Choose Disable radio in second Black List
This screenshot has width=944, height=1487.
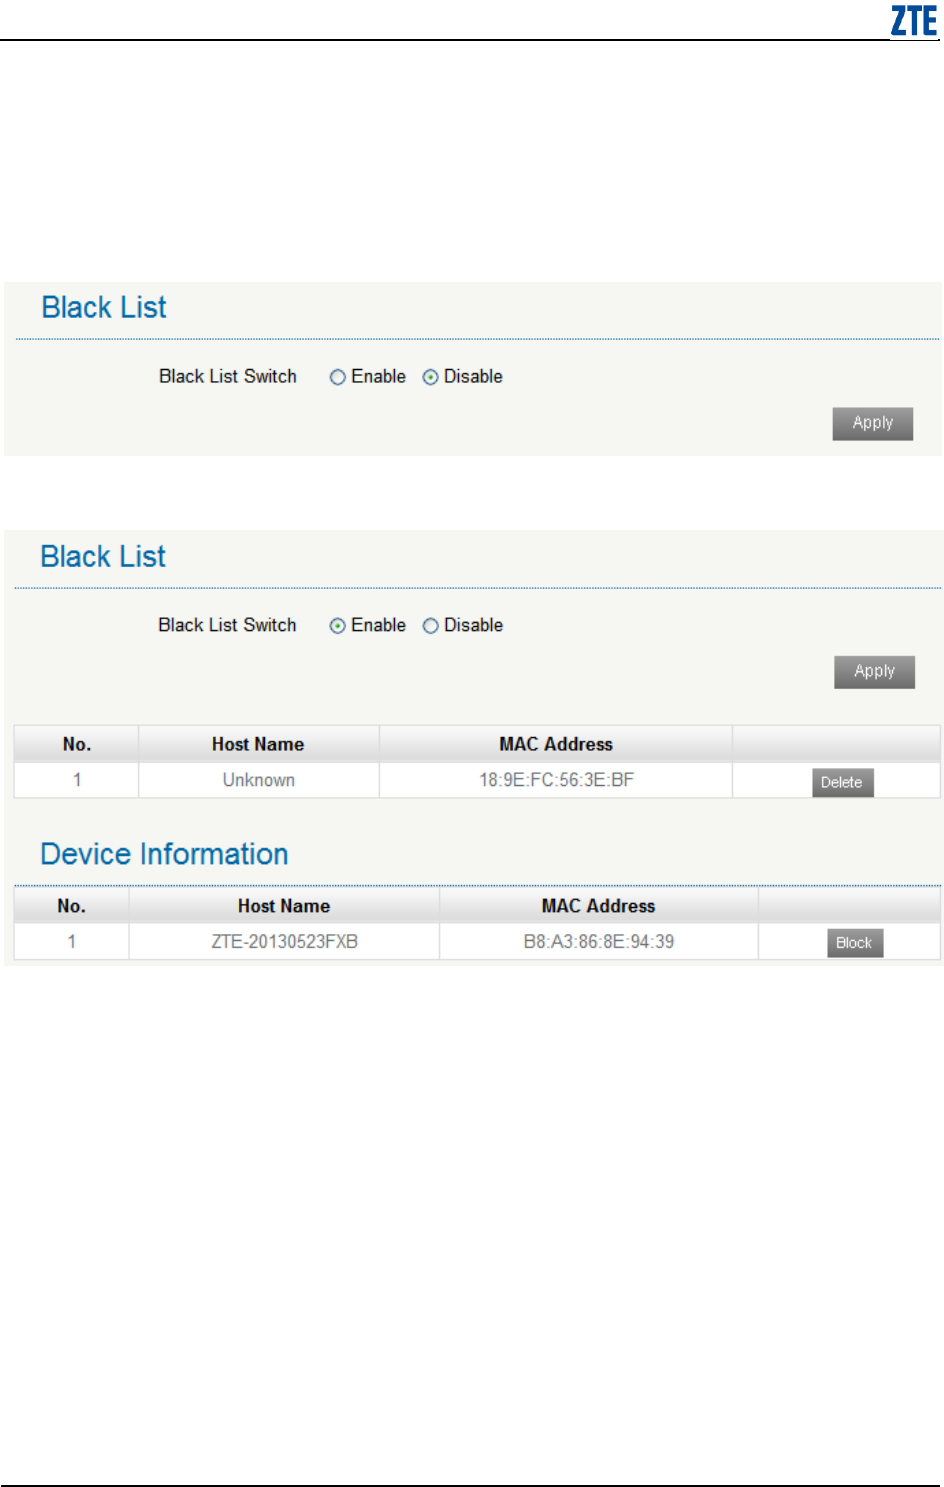(430, 626)
